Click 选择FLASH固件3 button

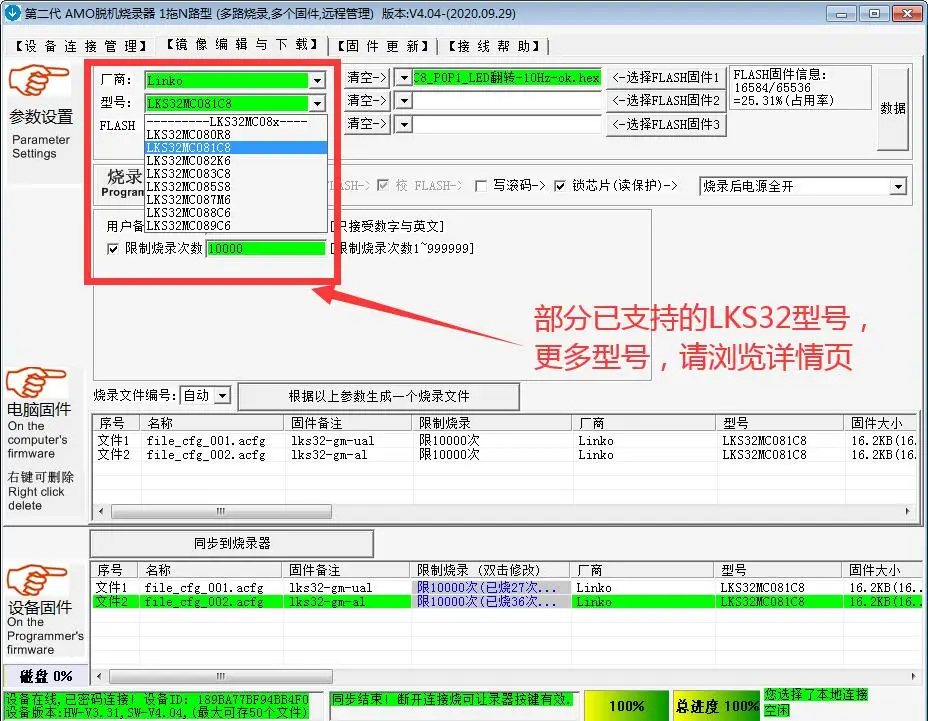point(666,124)
